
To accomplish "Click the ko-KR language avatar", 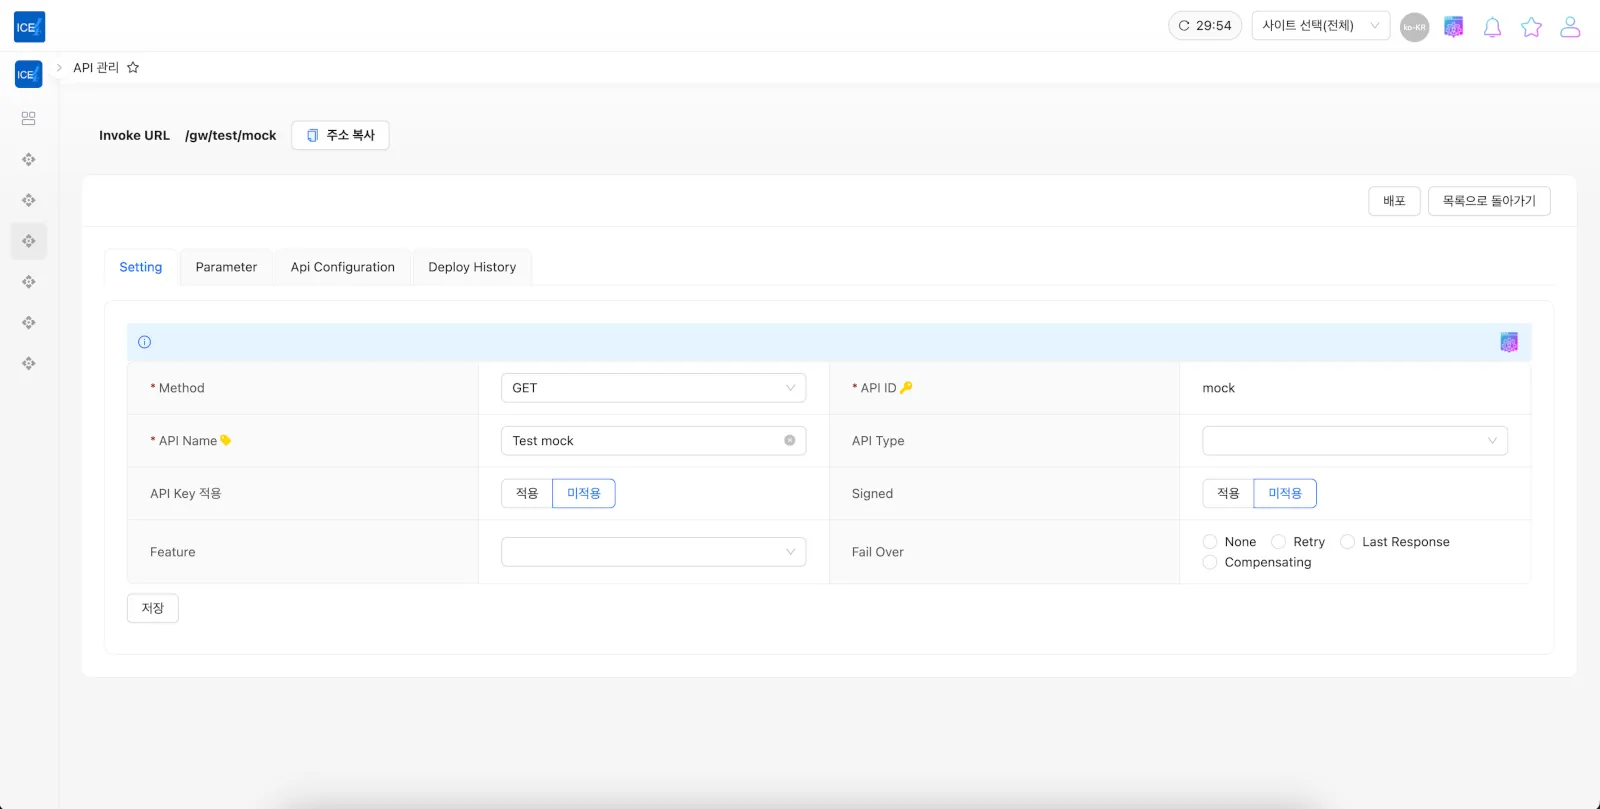I will click(x=1414, y=27).
